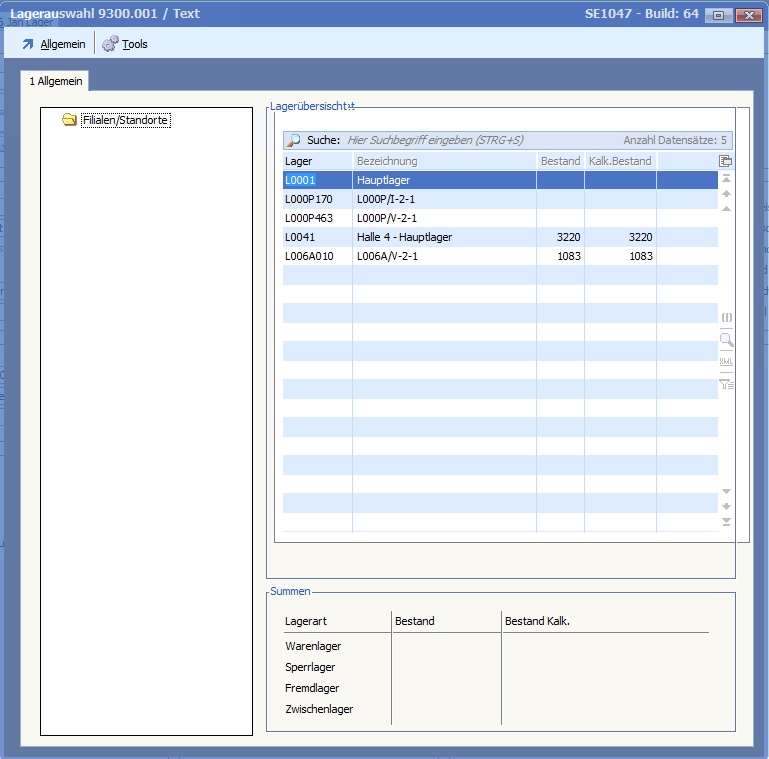Click the Kalk.Bestand column header
769x759 pixels.
(619, 161)
